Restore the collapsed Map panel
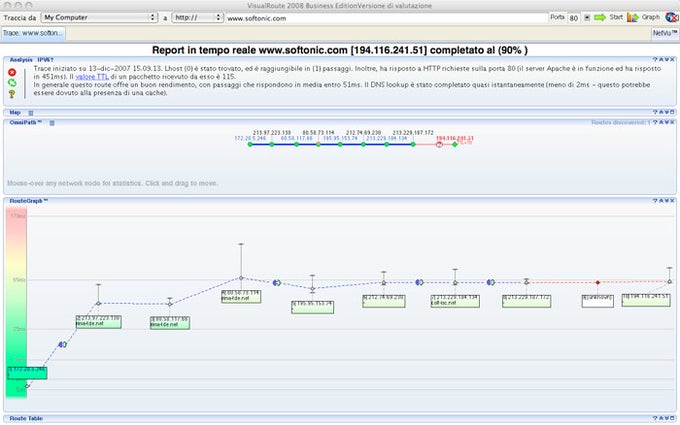Image resolution: width=680 pixels, height=425 pixels. pyautogui.click(x=673, y=112)
